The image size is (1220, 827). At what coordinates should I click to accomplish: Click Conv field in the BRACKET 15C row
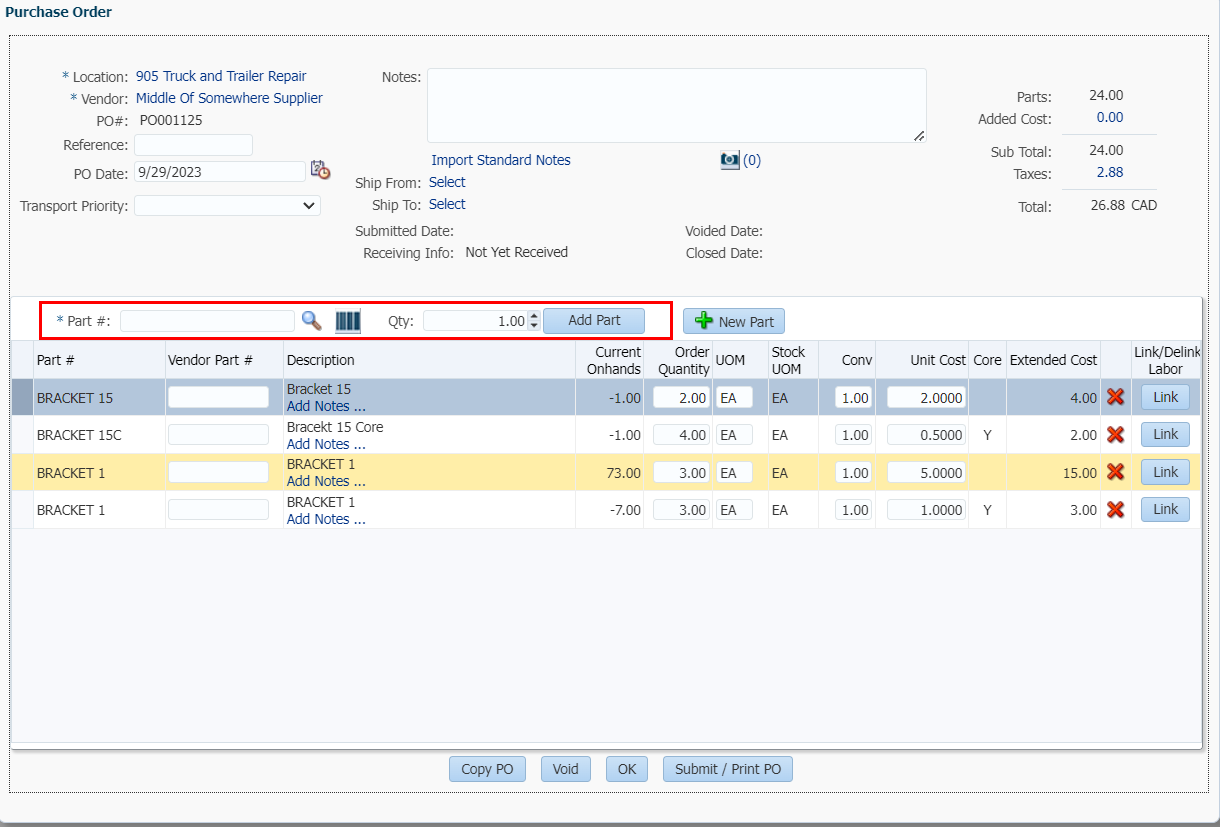[x=854, y=435]
